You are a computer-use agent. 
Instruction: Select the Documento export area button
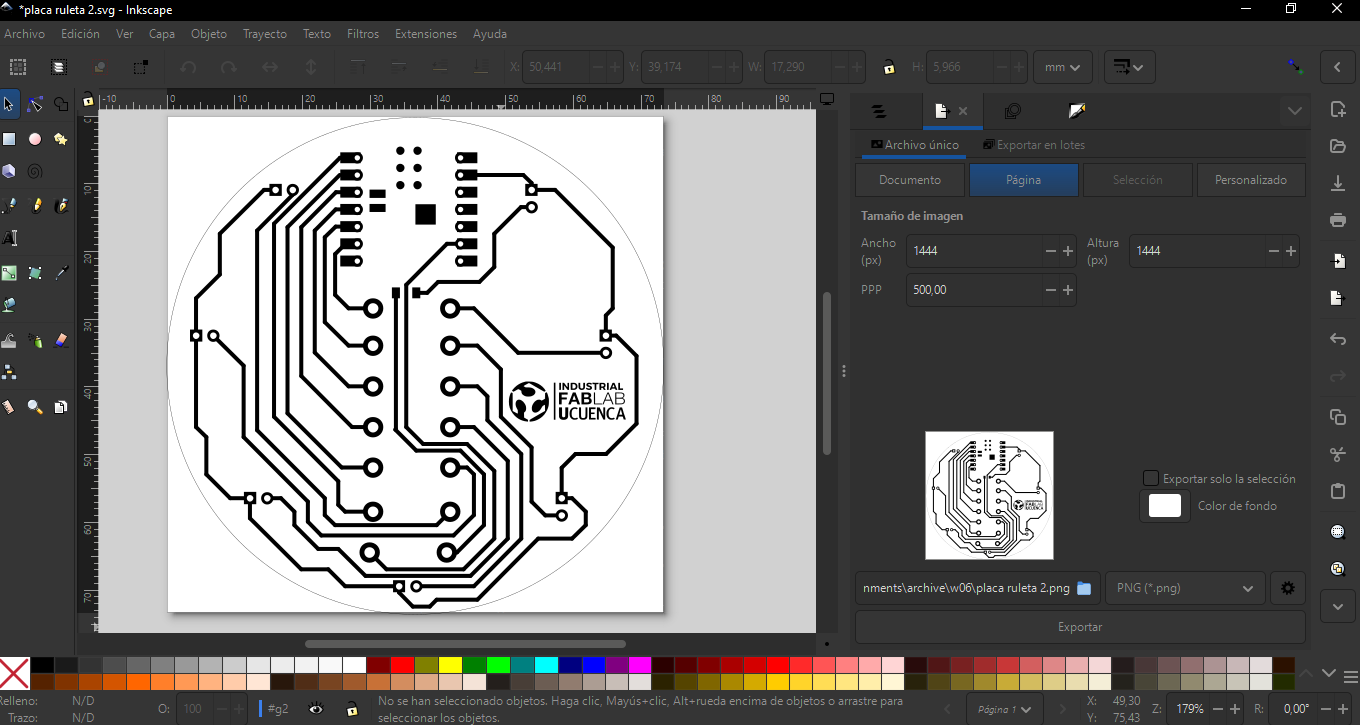click(x=910, y=180)
